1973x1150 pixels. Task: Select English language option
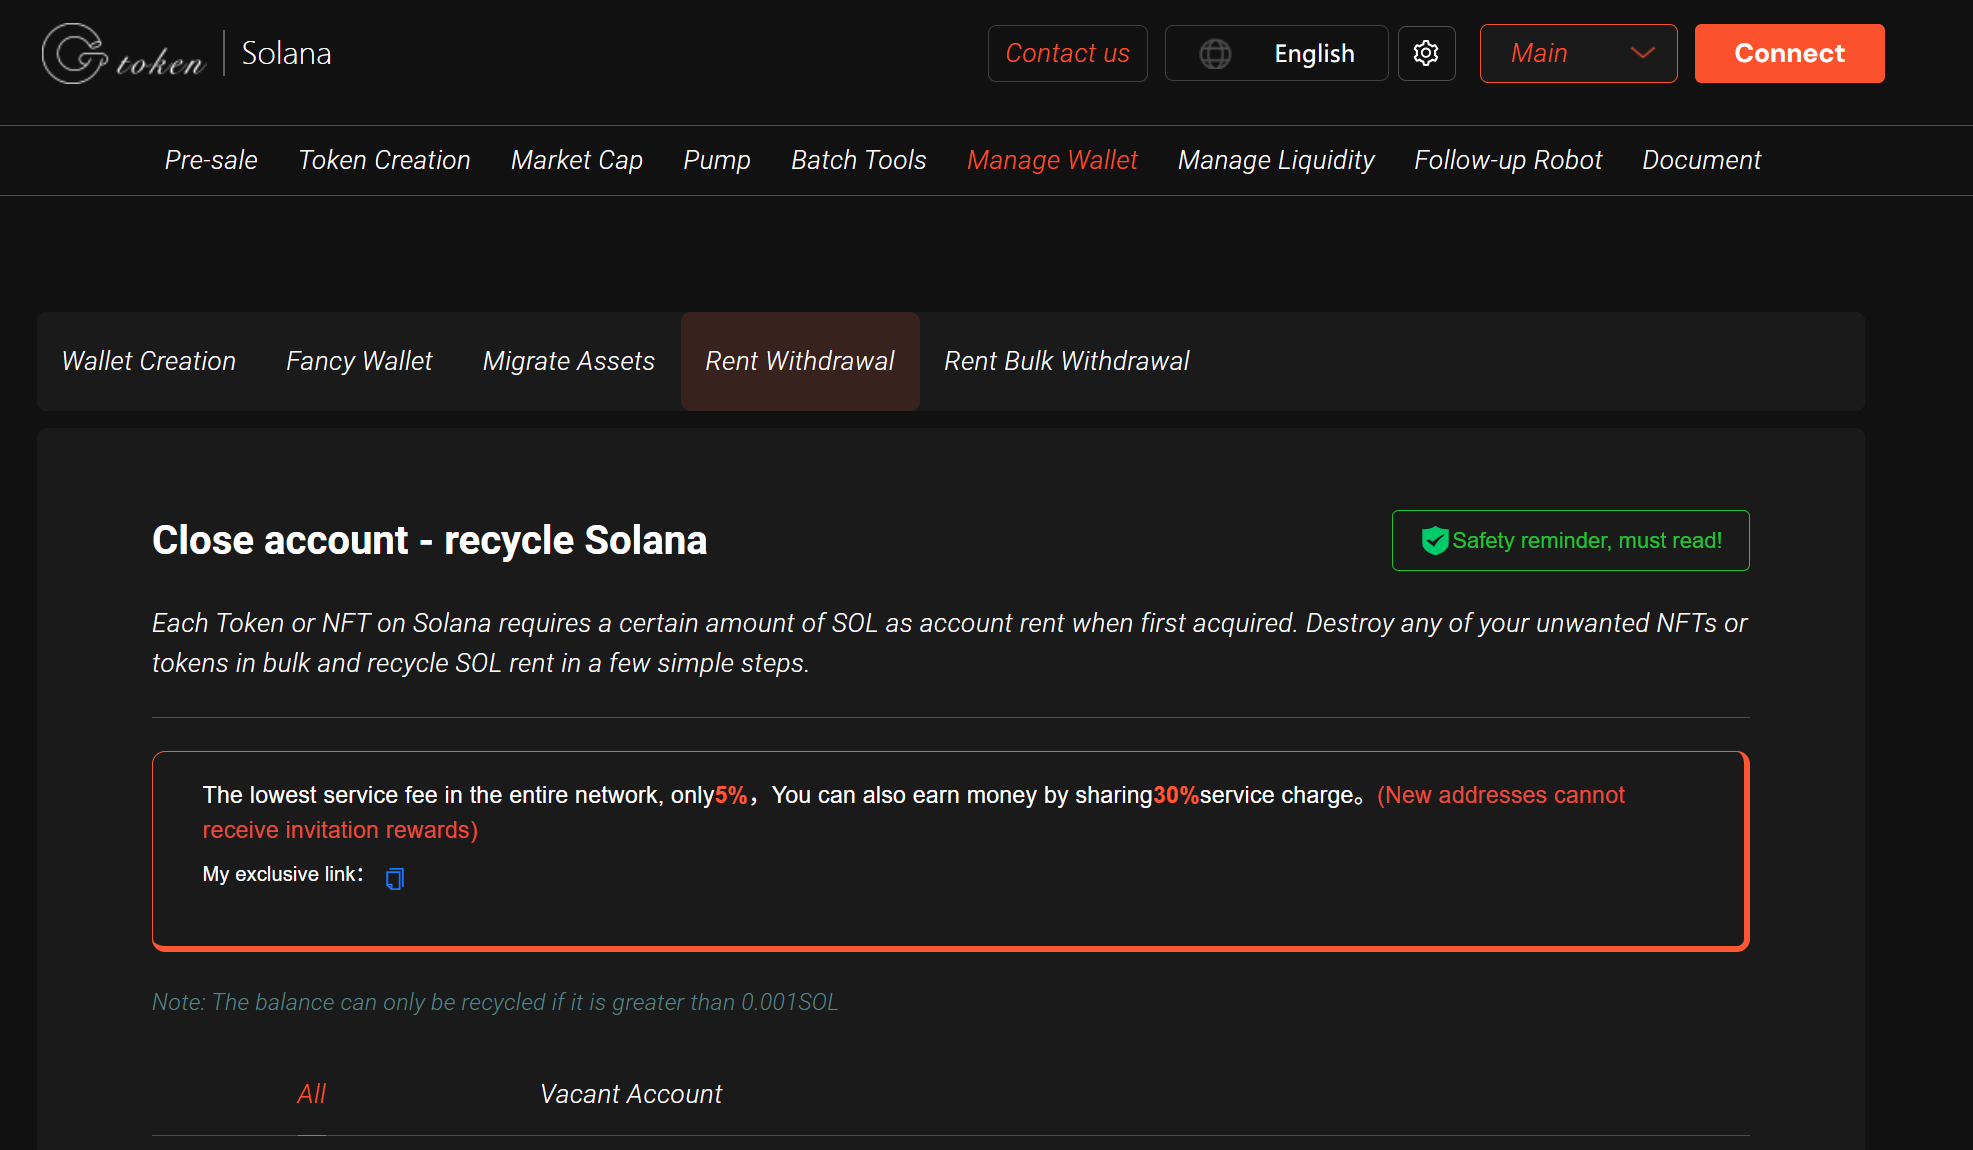[x=1315, y=53]
